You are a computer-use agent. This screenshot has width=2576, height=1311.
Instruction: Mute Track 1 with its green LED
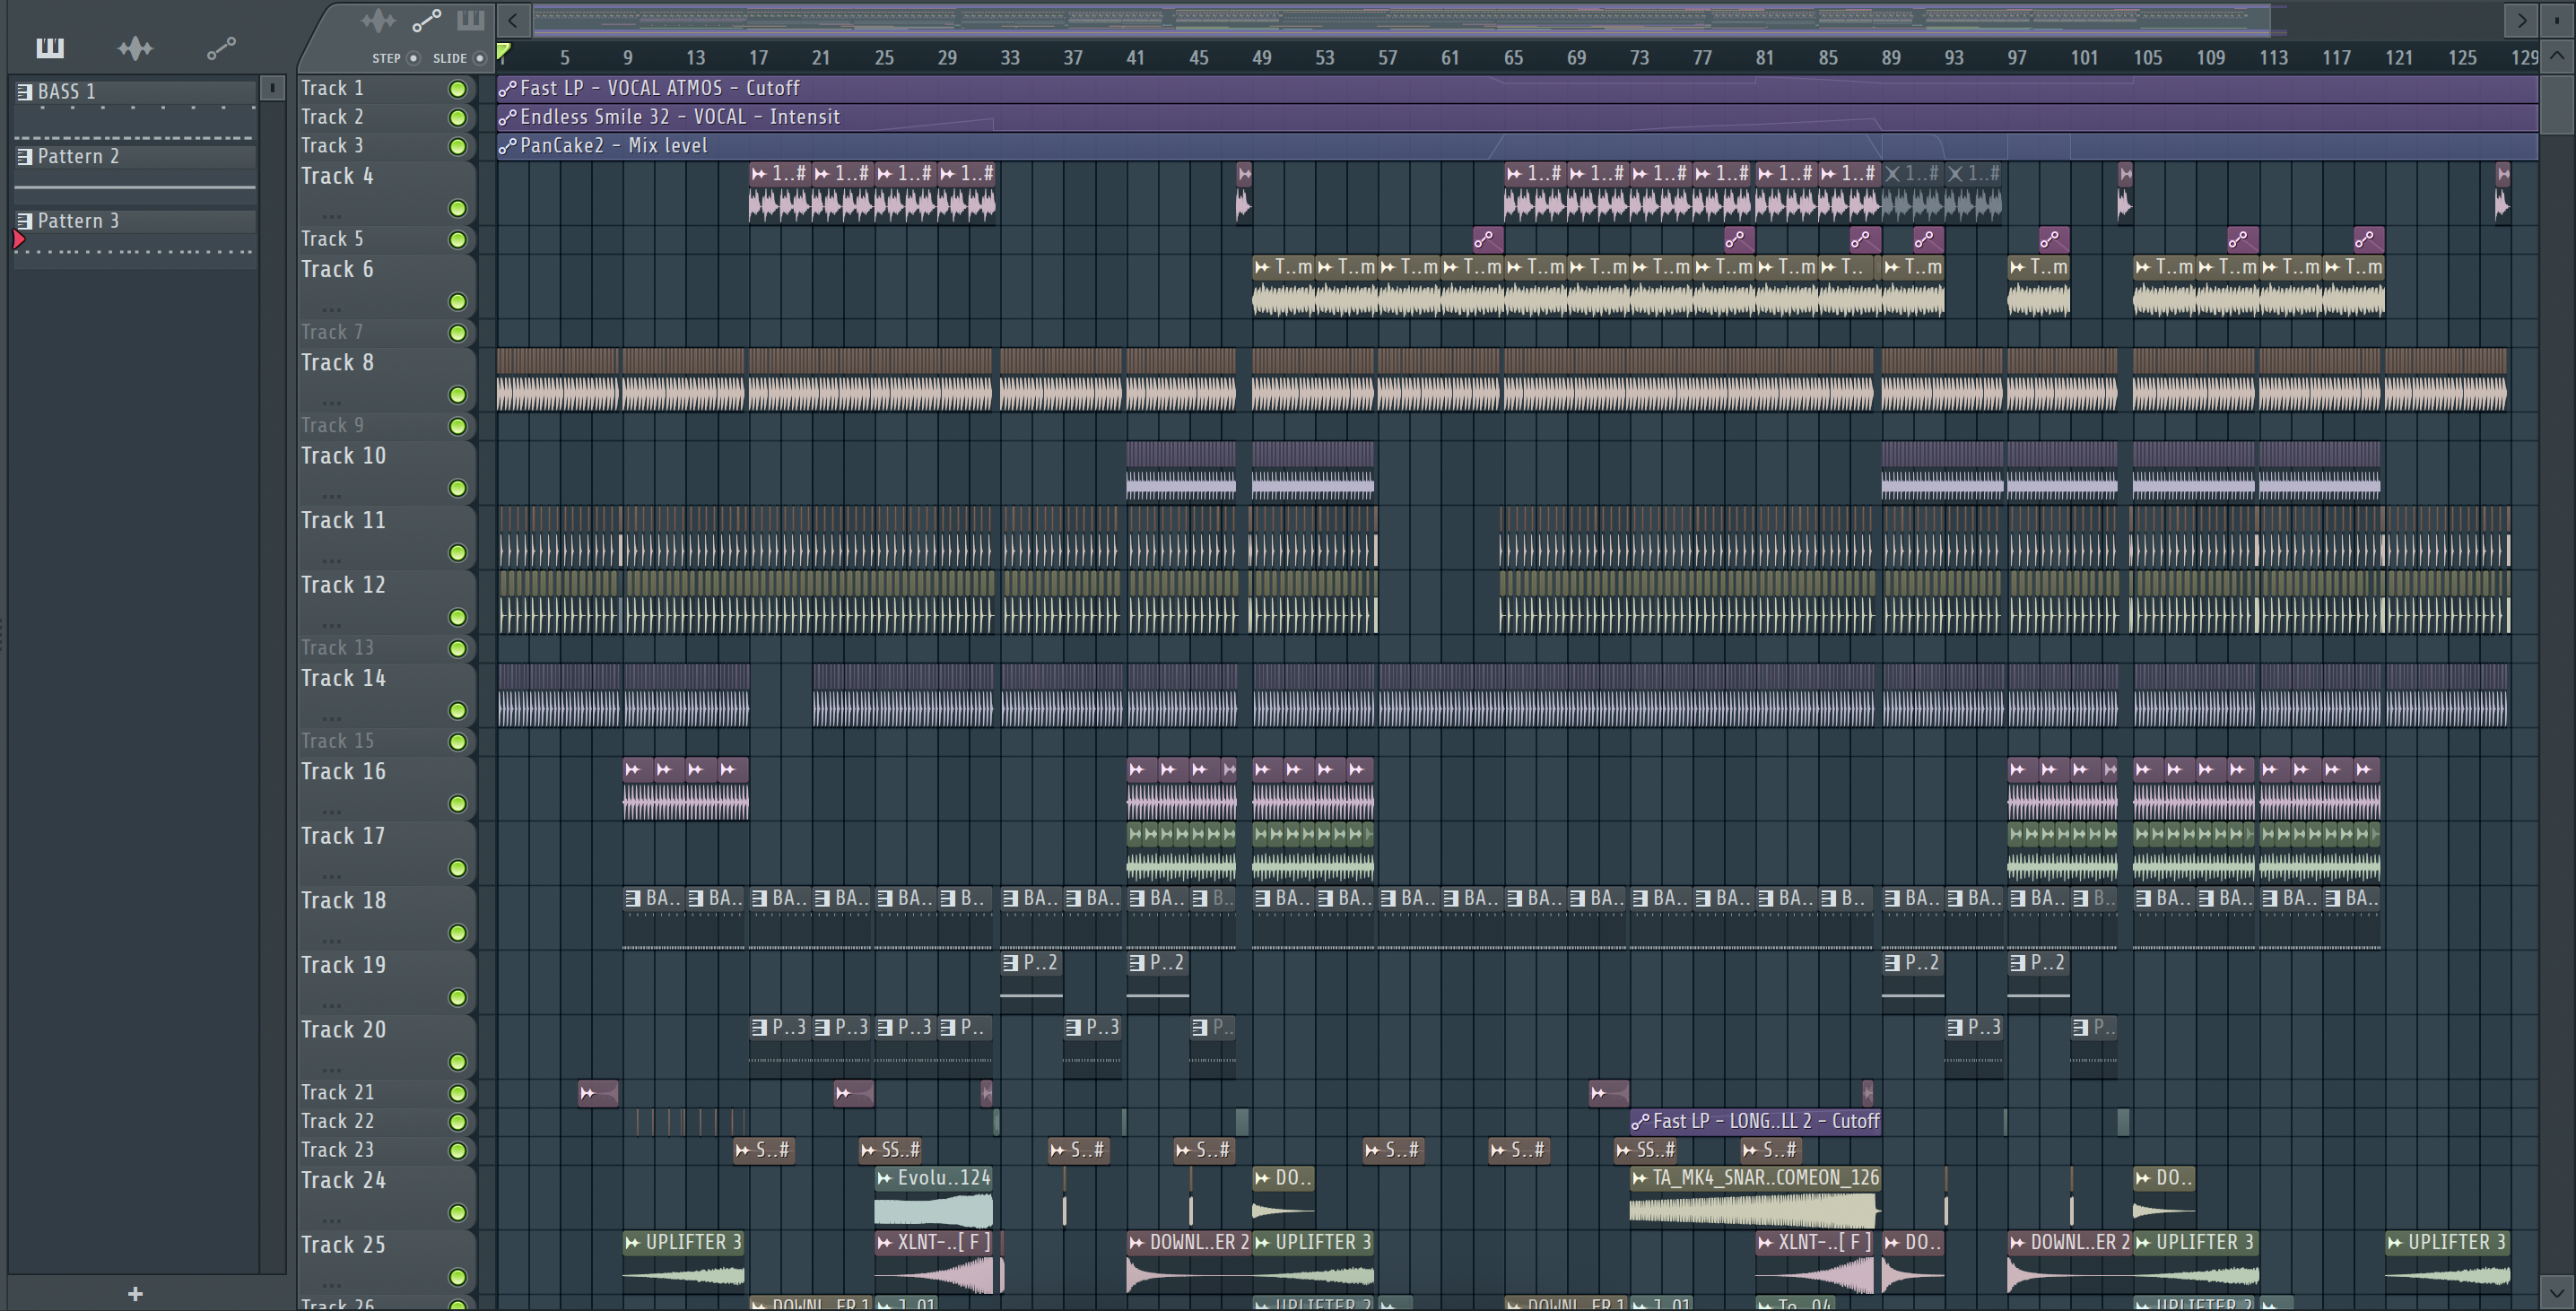[457, 89]
